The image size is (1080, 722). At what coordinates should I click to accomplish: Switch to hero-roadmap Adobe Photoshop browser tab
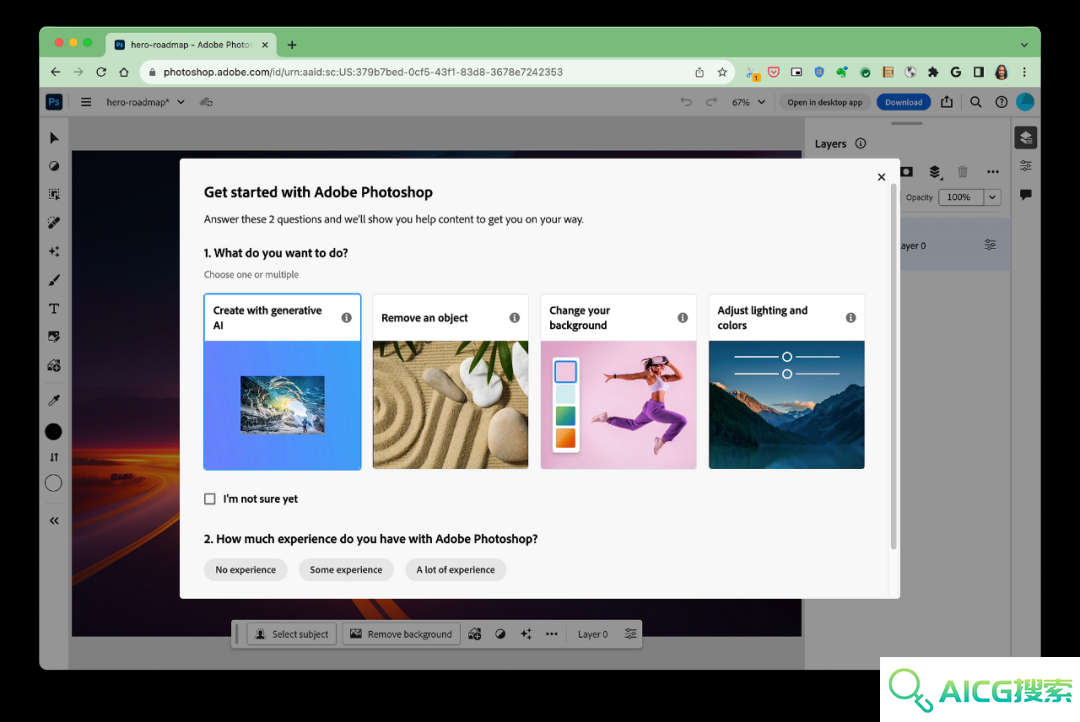191,45
